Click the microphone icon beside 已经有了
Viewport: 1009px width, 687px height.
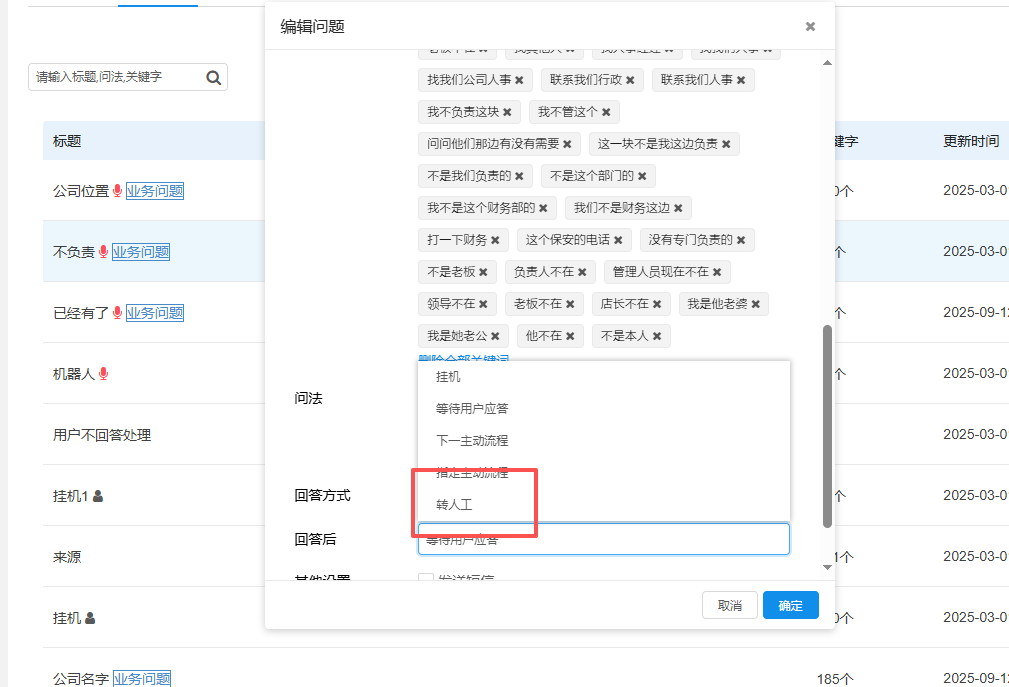pos(117,313)
